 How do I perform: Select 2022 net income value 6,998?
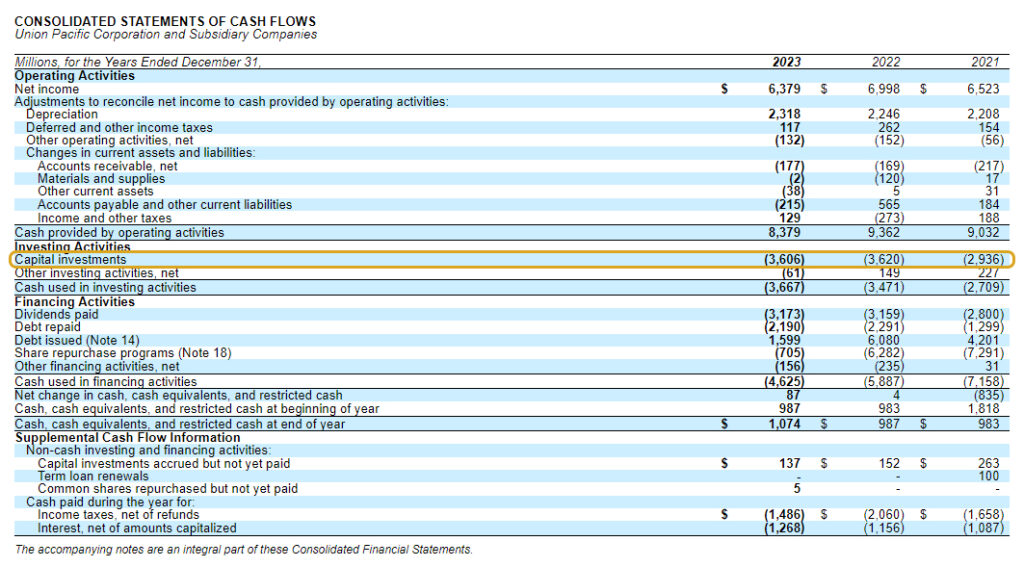pyautogui.click(x=884, y=89)
